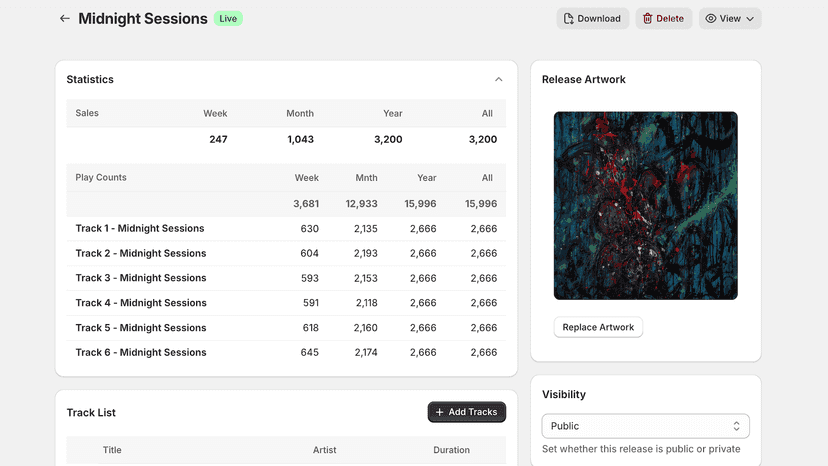Click the total monthly plays 12,933
Screen dimensions: 828x466
click(x=362, y=204)
